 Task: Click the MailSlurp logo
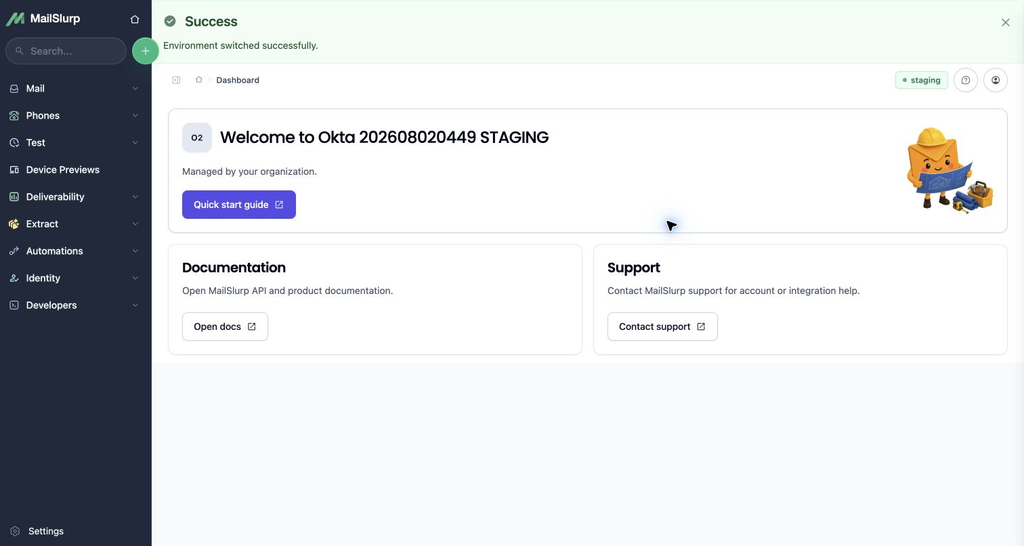43,19
